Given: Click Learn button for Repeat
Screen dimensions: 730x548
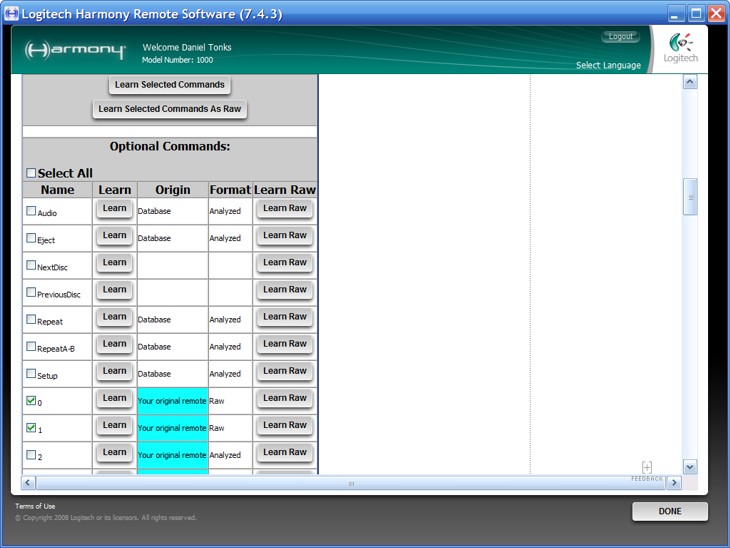Looking at the screenshot, I should pos(115,317).
